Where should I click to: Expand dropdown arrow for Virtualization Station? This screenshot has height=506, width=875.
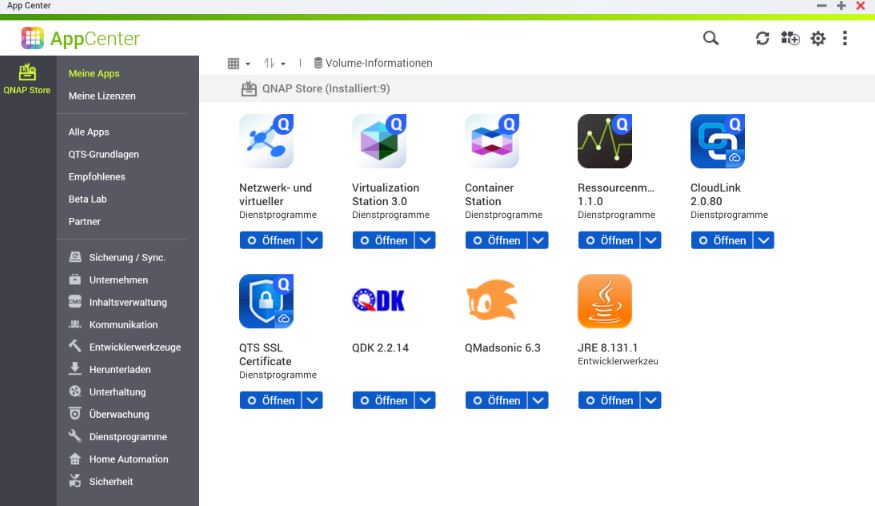tap(425, 240)
